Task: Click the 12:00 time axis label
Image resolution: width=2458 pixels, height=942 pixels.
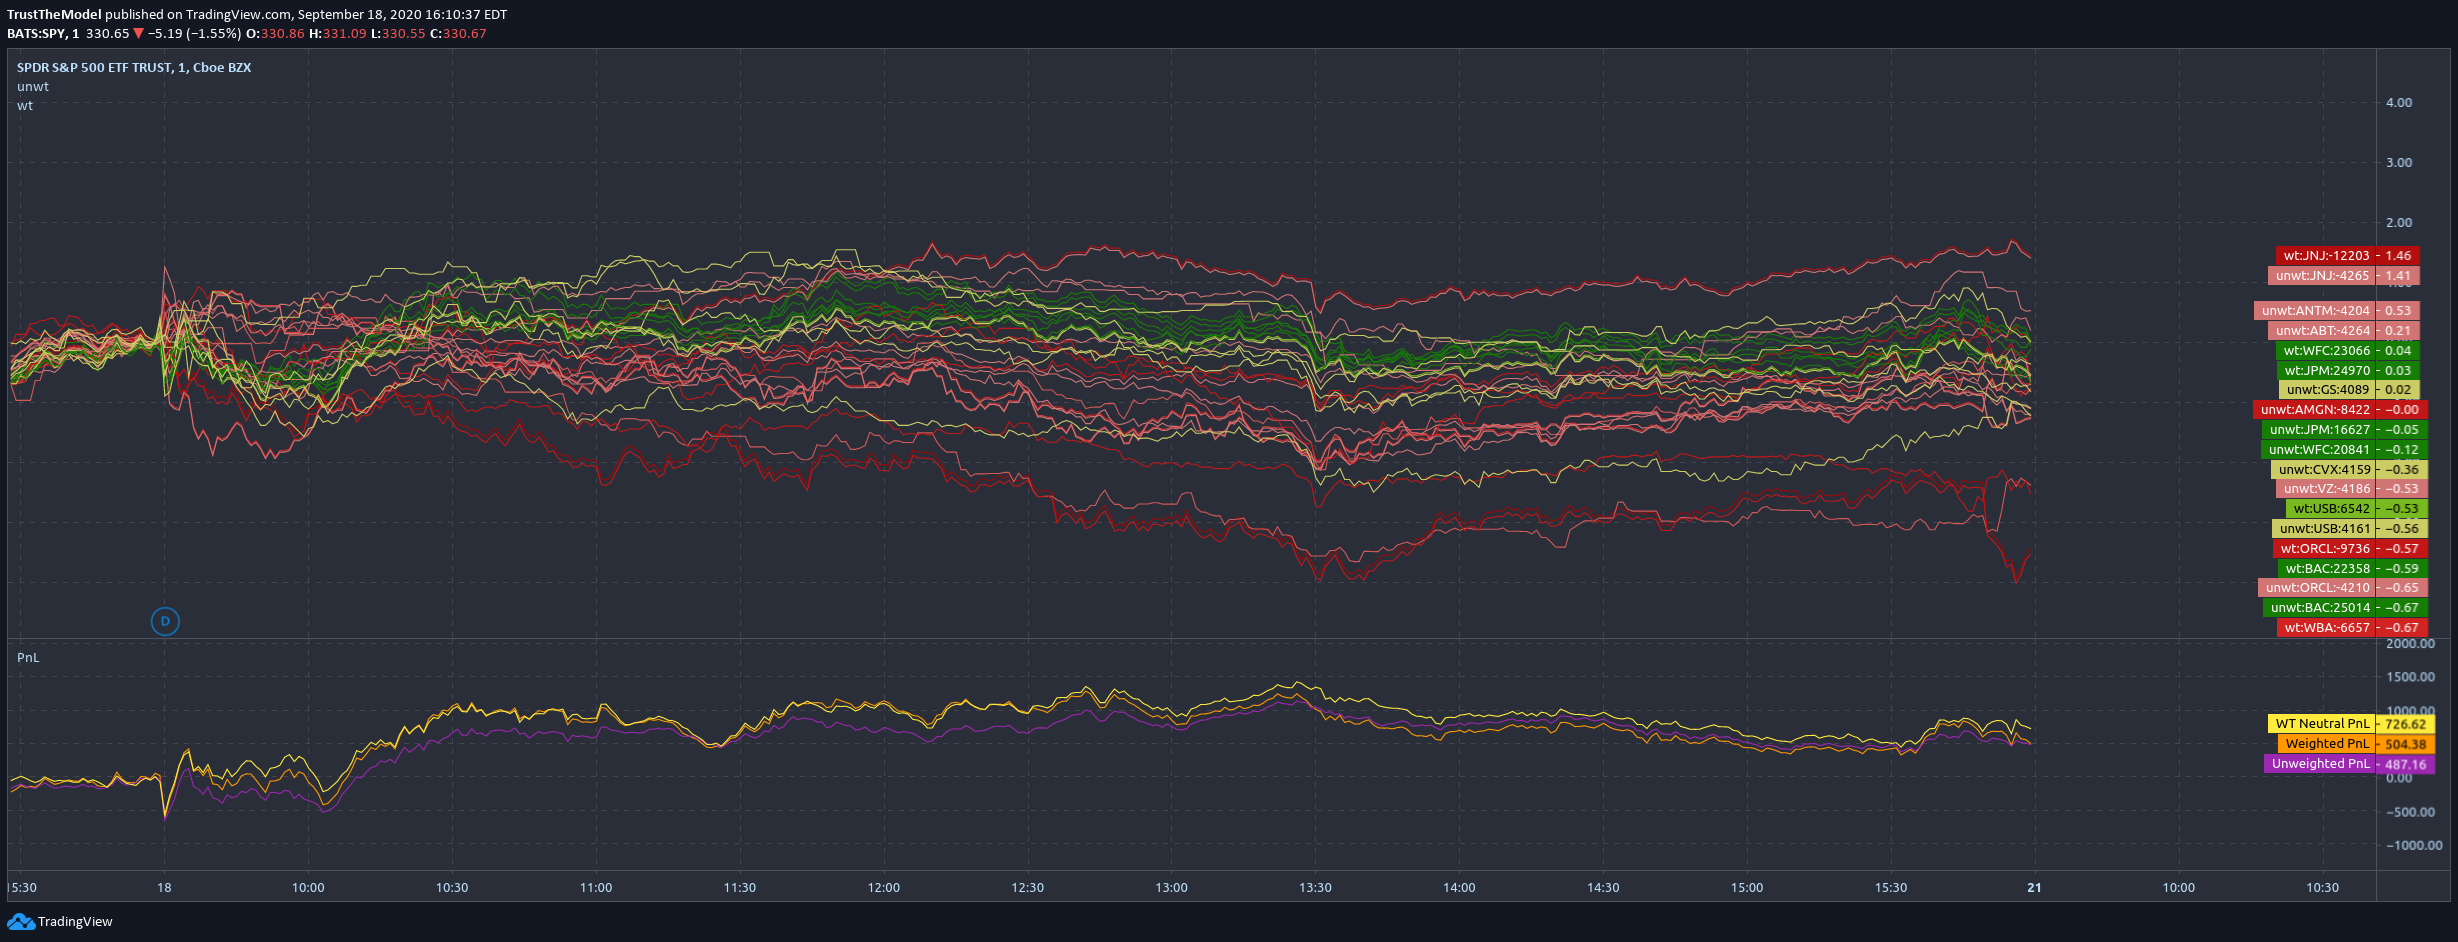Action: click(884, 887)
